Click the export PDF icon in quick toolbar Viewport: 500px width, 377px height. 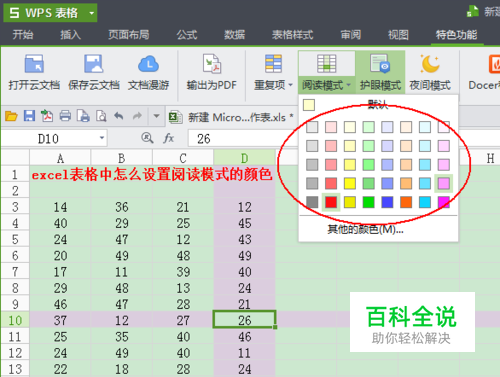pyautogui.click(x=47, y=116)
